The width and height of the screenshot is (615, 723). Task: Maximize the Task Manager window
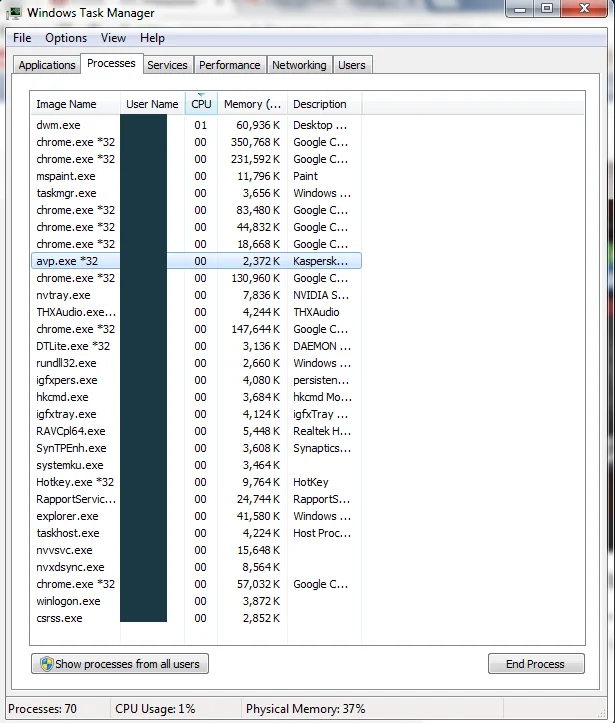coord(547,8)
